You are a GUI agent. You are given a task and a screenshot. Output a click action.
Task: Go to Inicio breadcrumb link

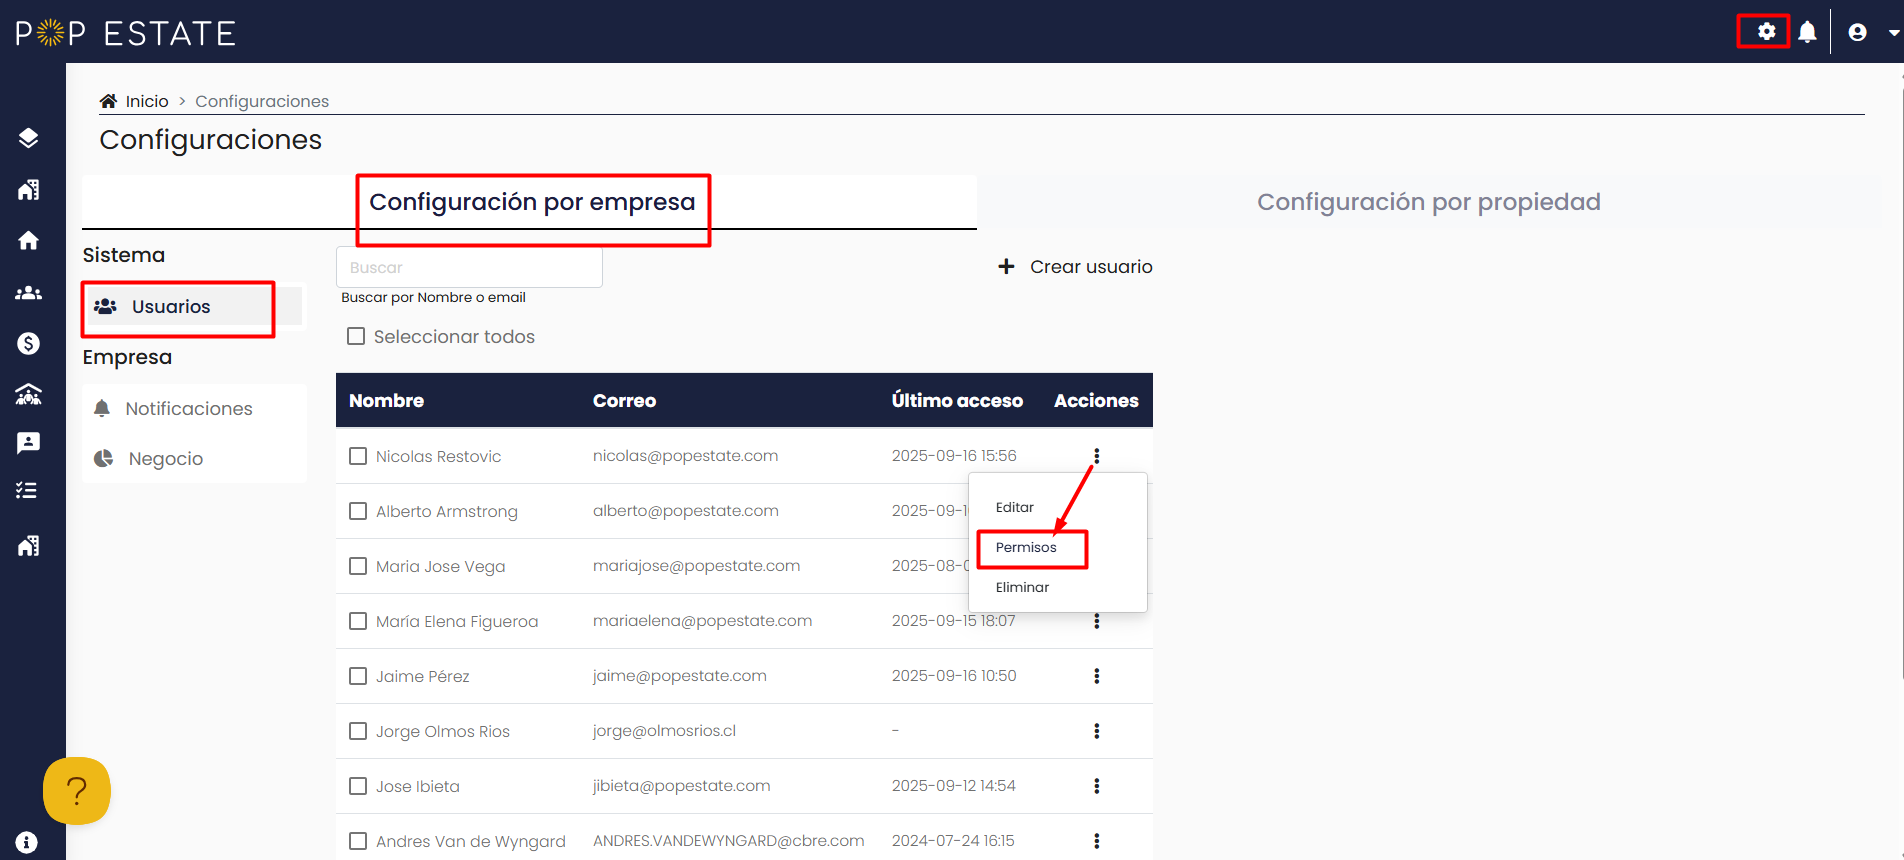pyautogui.click(x=146, y=101)
